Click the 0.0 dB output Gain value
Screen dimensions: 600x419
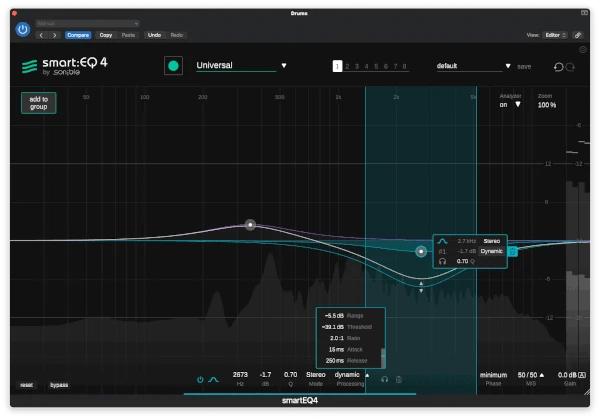pyautogui.click(x=567, y=375)
